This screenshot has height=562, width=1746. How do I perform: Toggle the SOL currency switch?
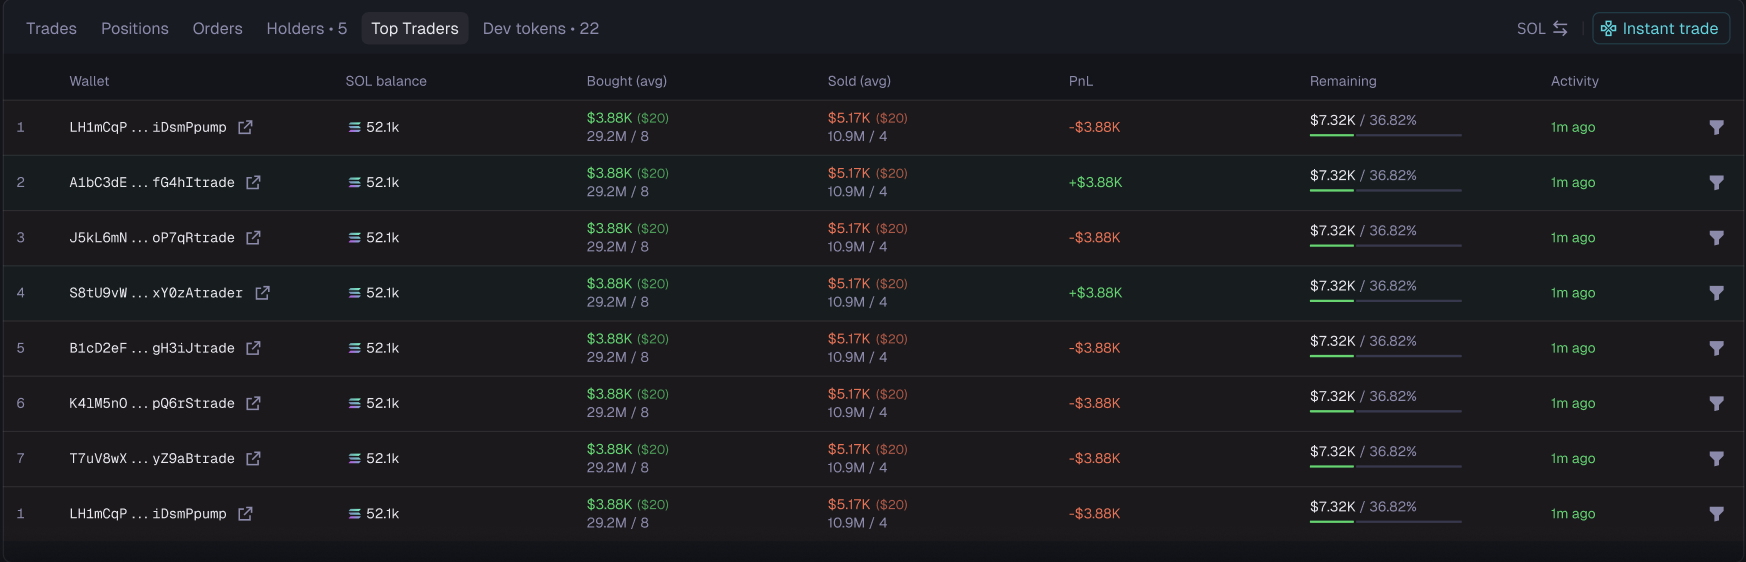coord(1542,29)
